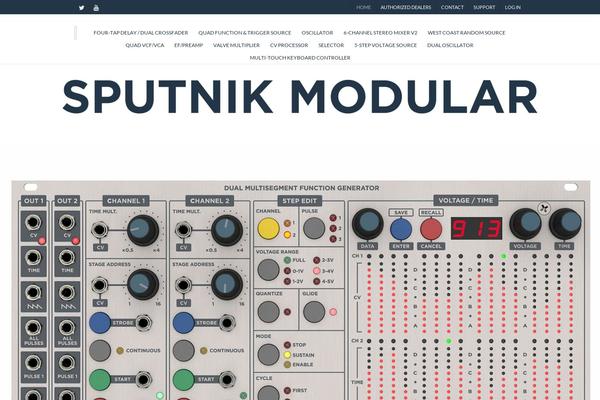Click the SPUTNIK MODULAR site title

click(x=300, y=96)
